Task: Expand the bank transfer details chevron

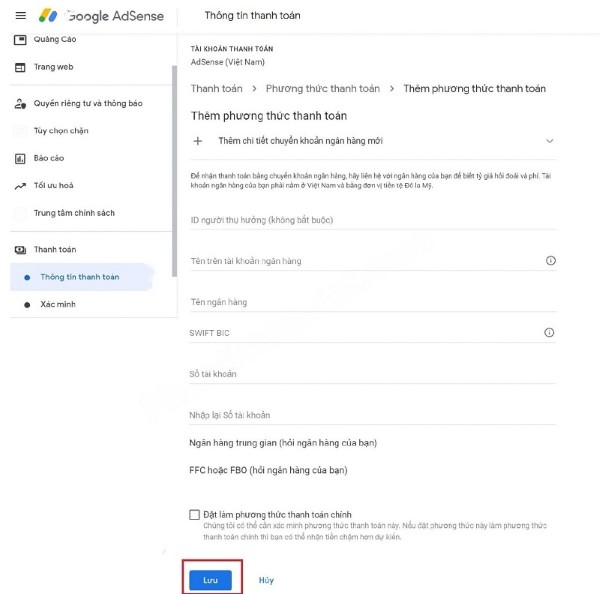Action: (x=549, y=142)
